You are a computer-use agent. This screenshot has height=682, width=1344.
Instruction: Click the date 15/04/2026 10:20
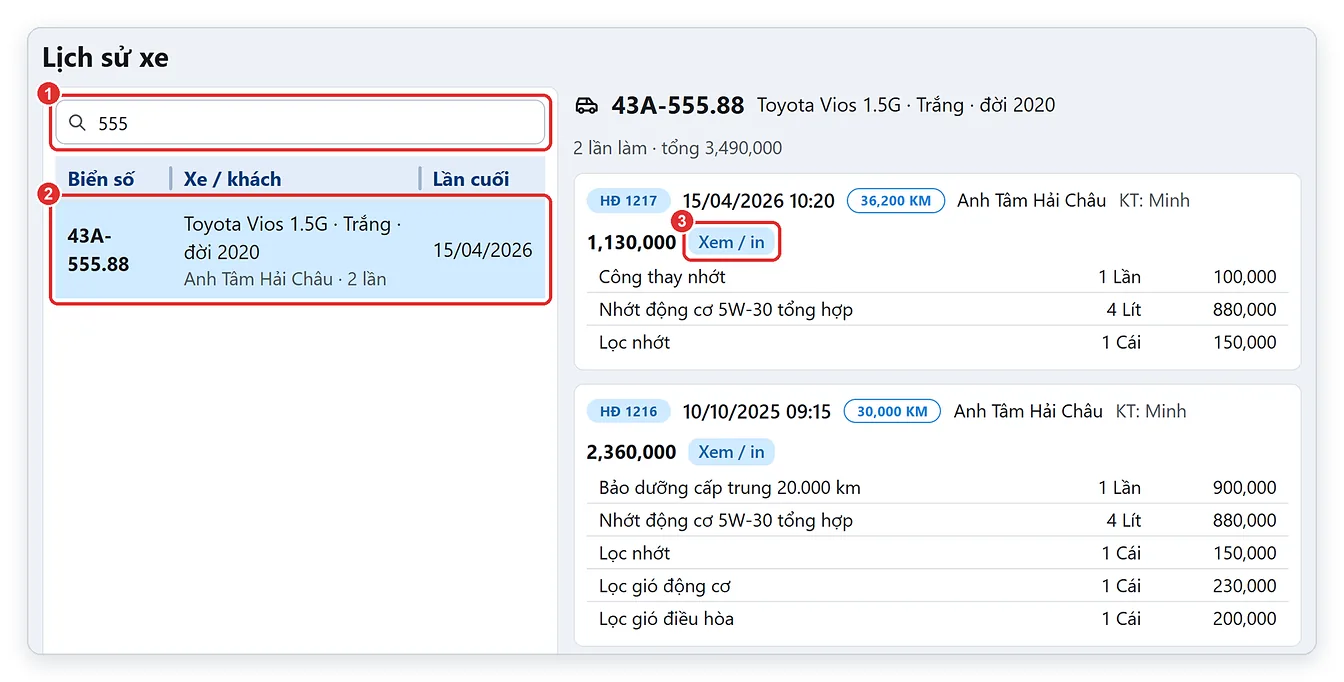point(758,200)
